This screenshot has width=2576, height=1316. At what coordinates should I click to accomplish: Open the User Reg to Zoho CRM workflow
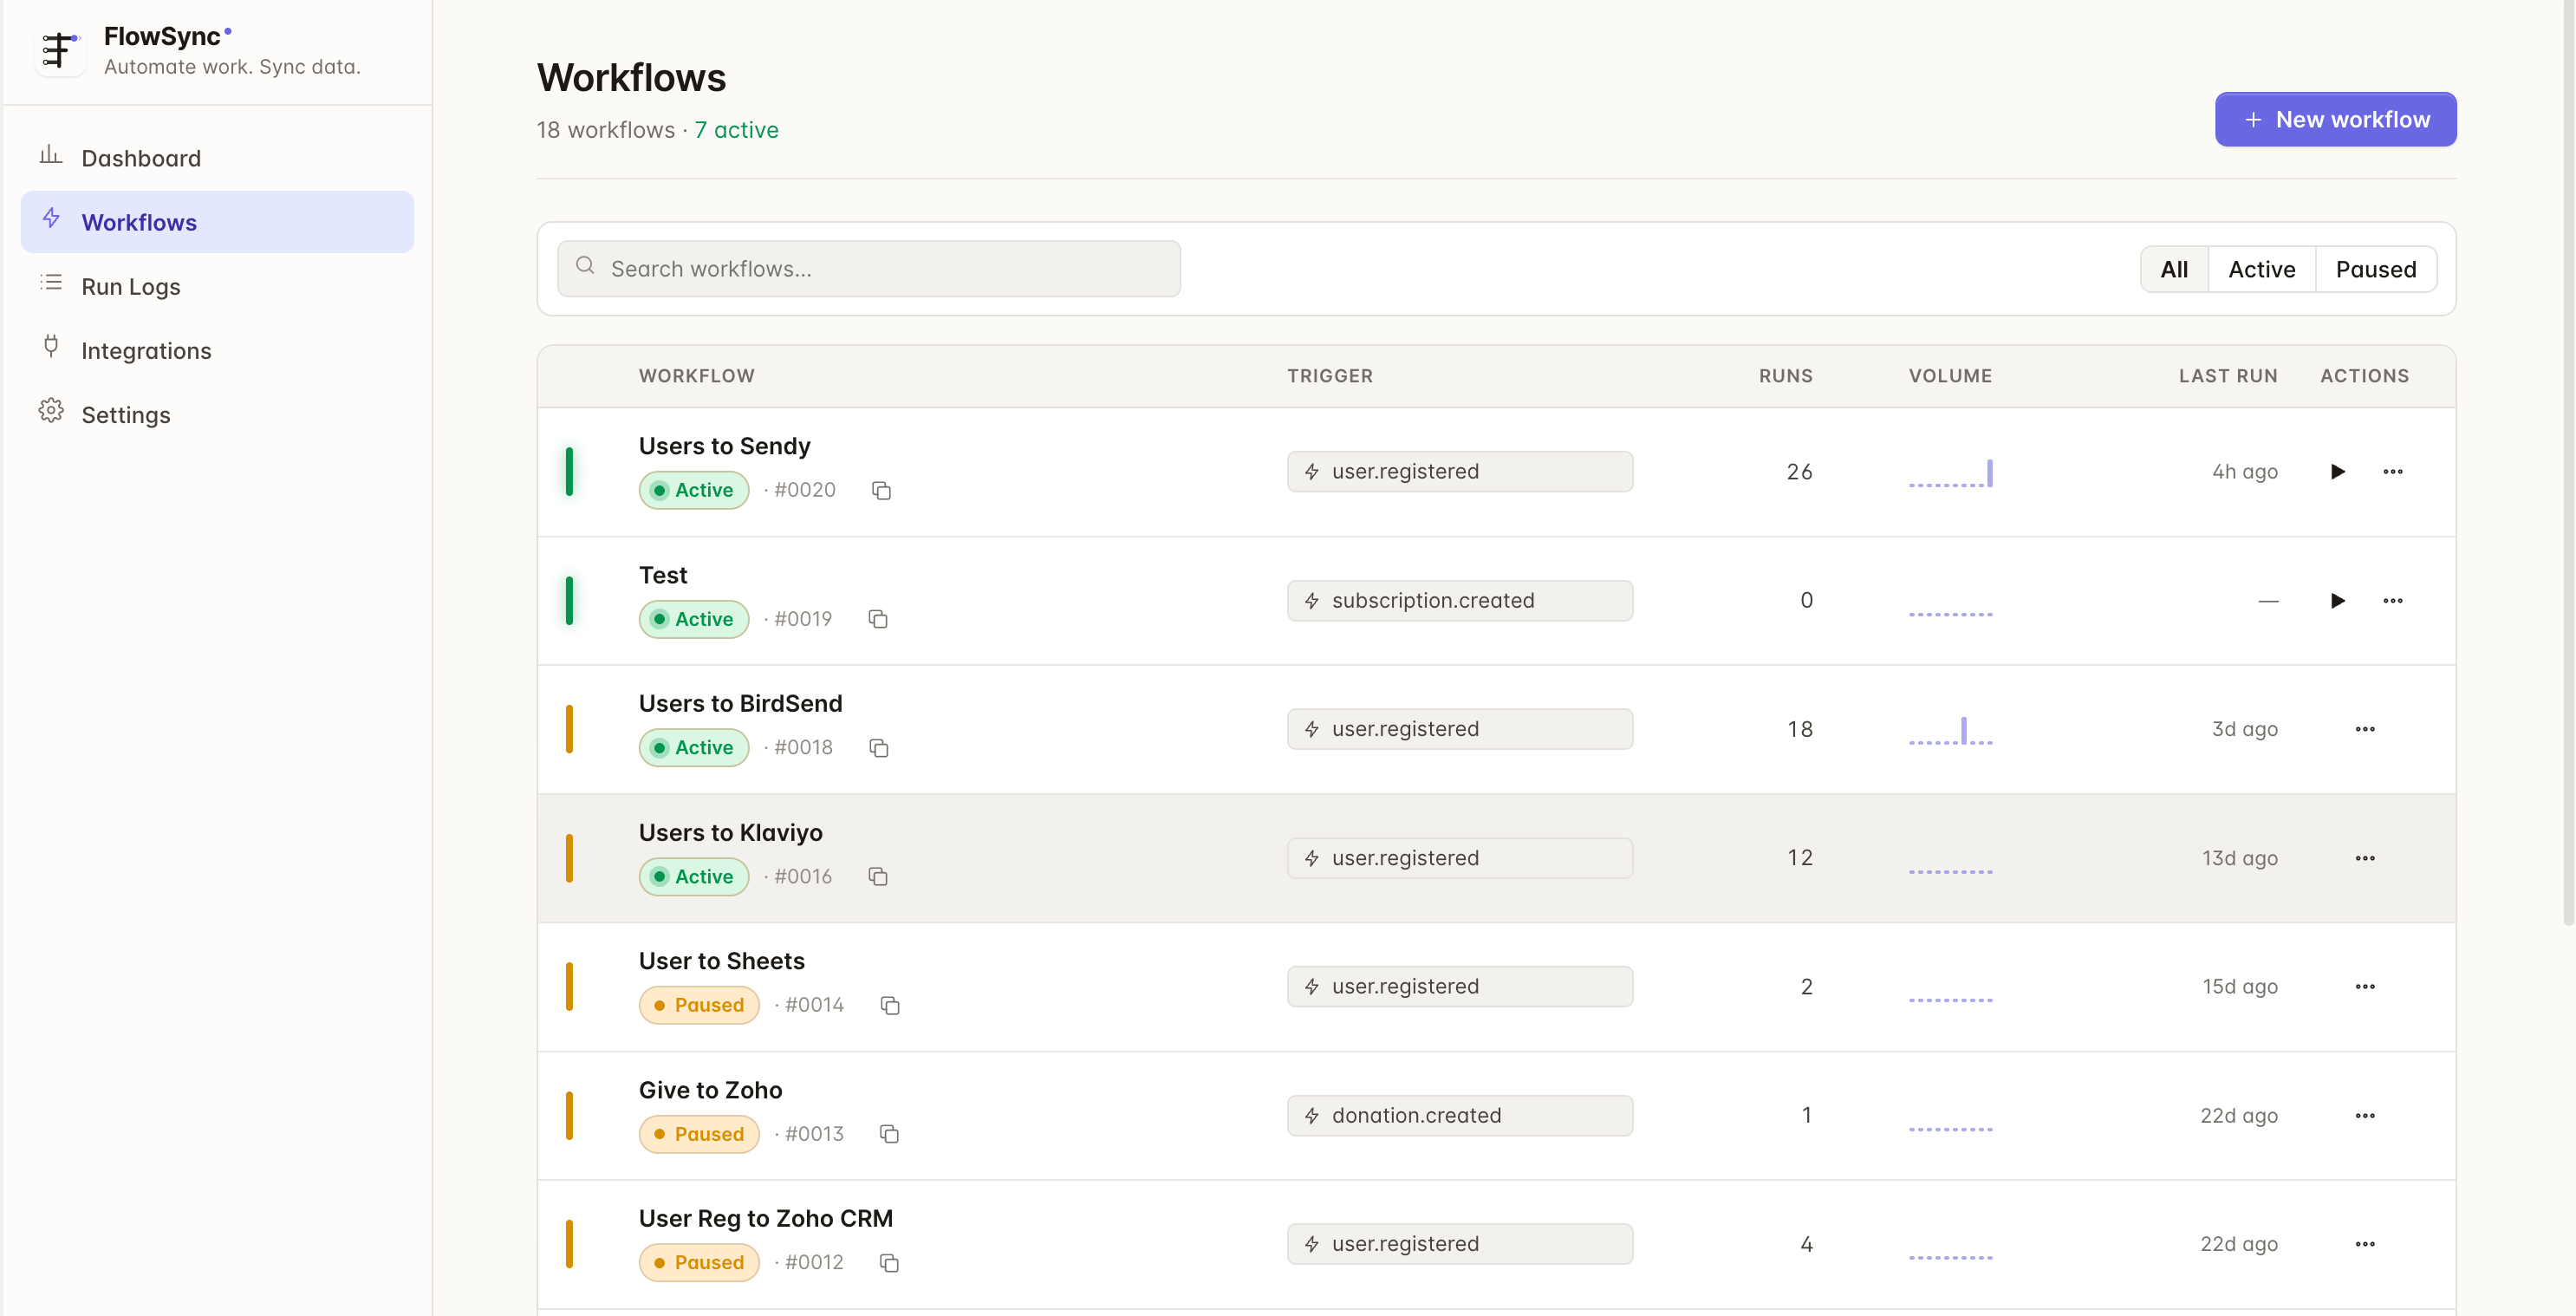(765, 1218)
